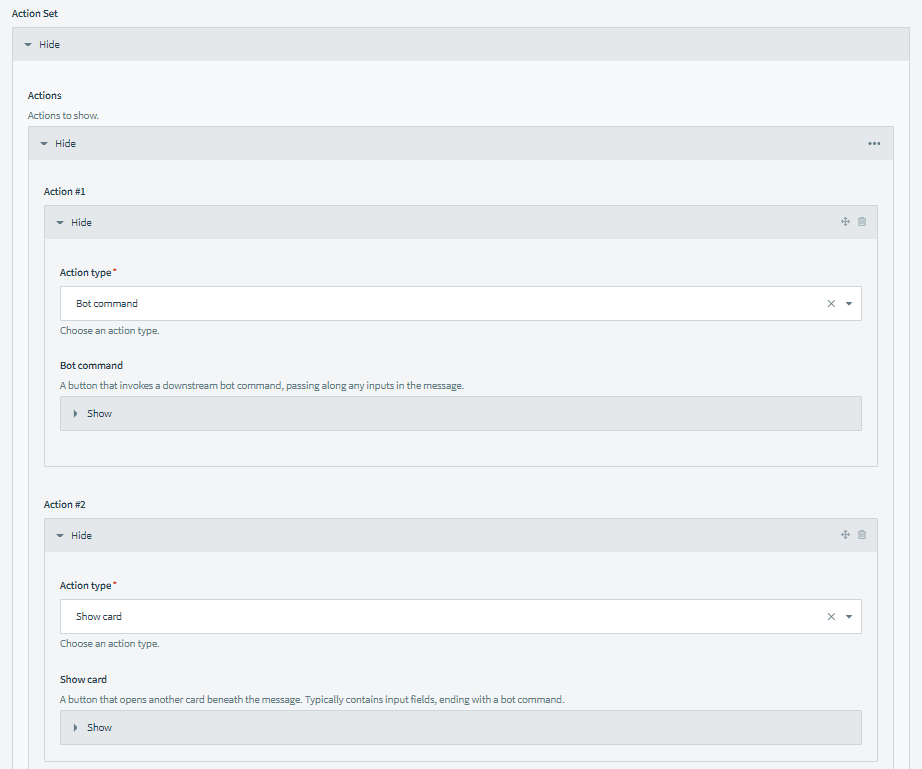The width and height of the screenshot is (922, 769).
Task: Collapse the Action #2 panel
Action: (74, 536)
